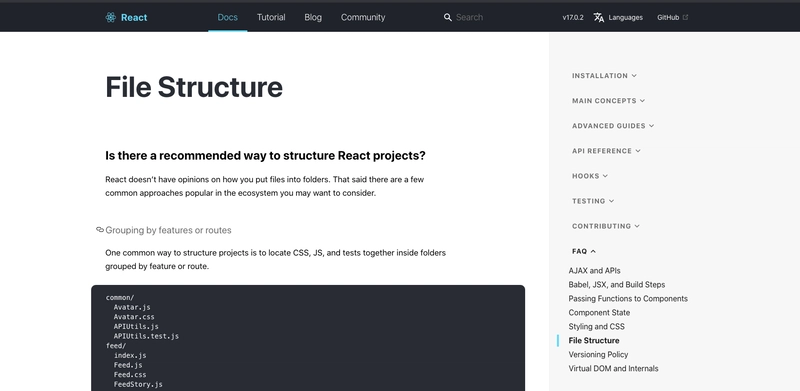Click anchor link icon beside Grouping heading

point(100,230)
